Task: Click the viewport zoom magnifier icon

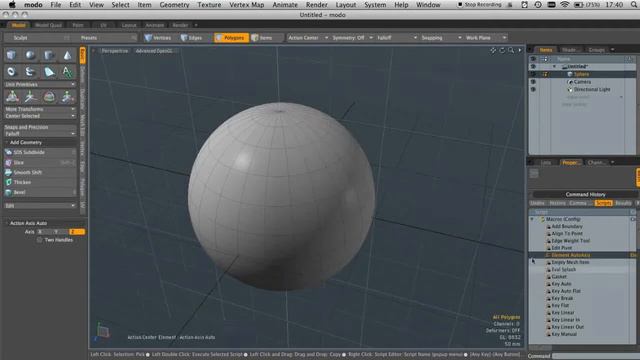Action: (511, 50)
